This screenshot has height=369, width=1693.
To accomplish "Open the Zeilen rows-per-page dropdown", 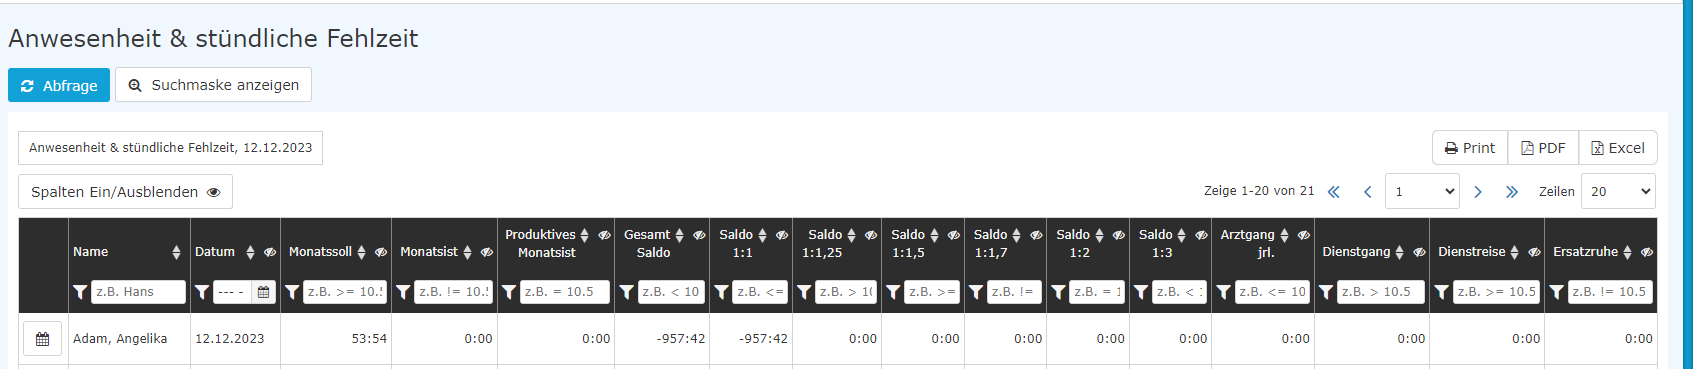I will (1618, 191).
